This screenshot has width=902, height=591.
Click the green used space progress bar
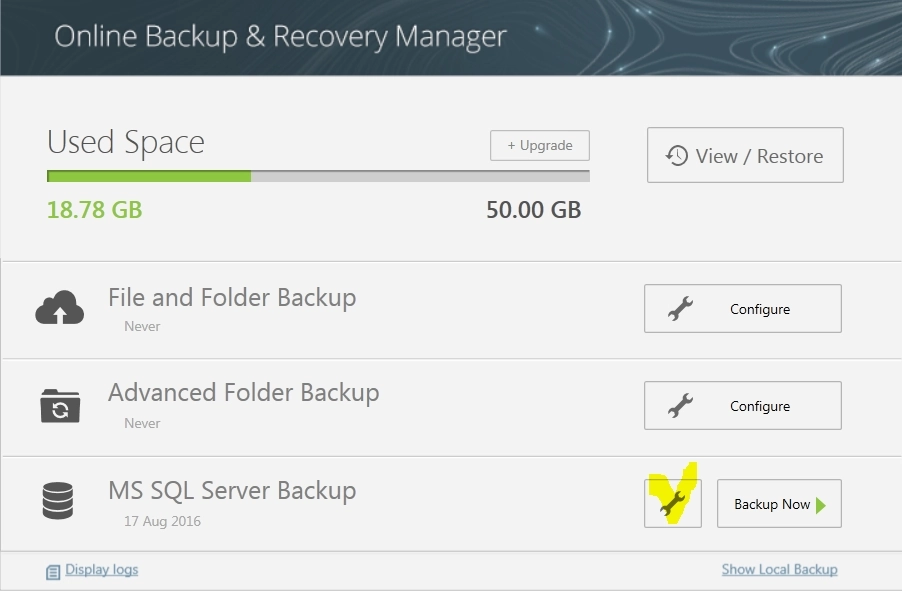click(149, 176)
